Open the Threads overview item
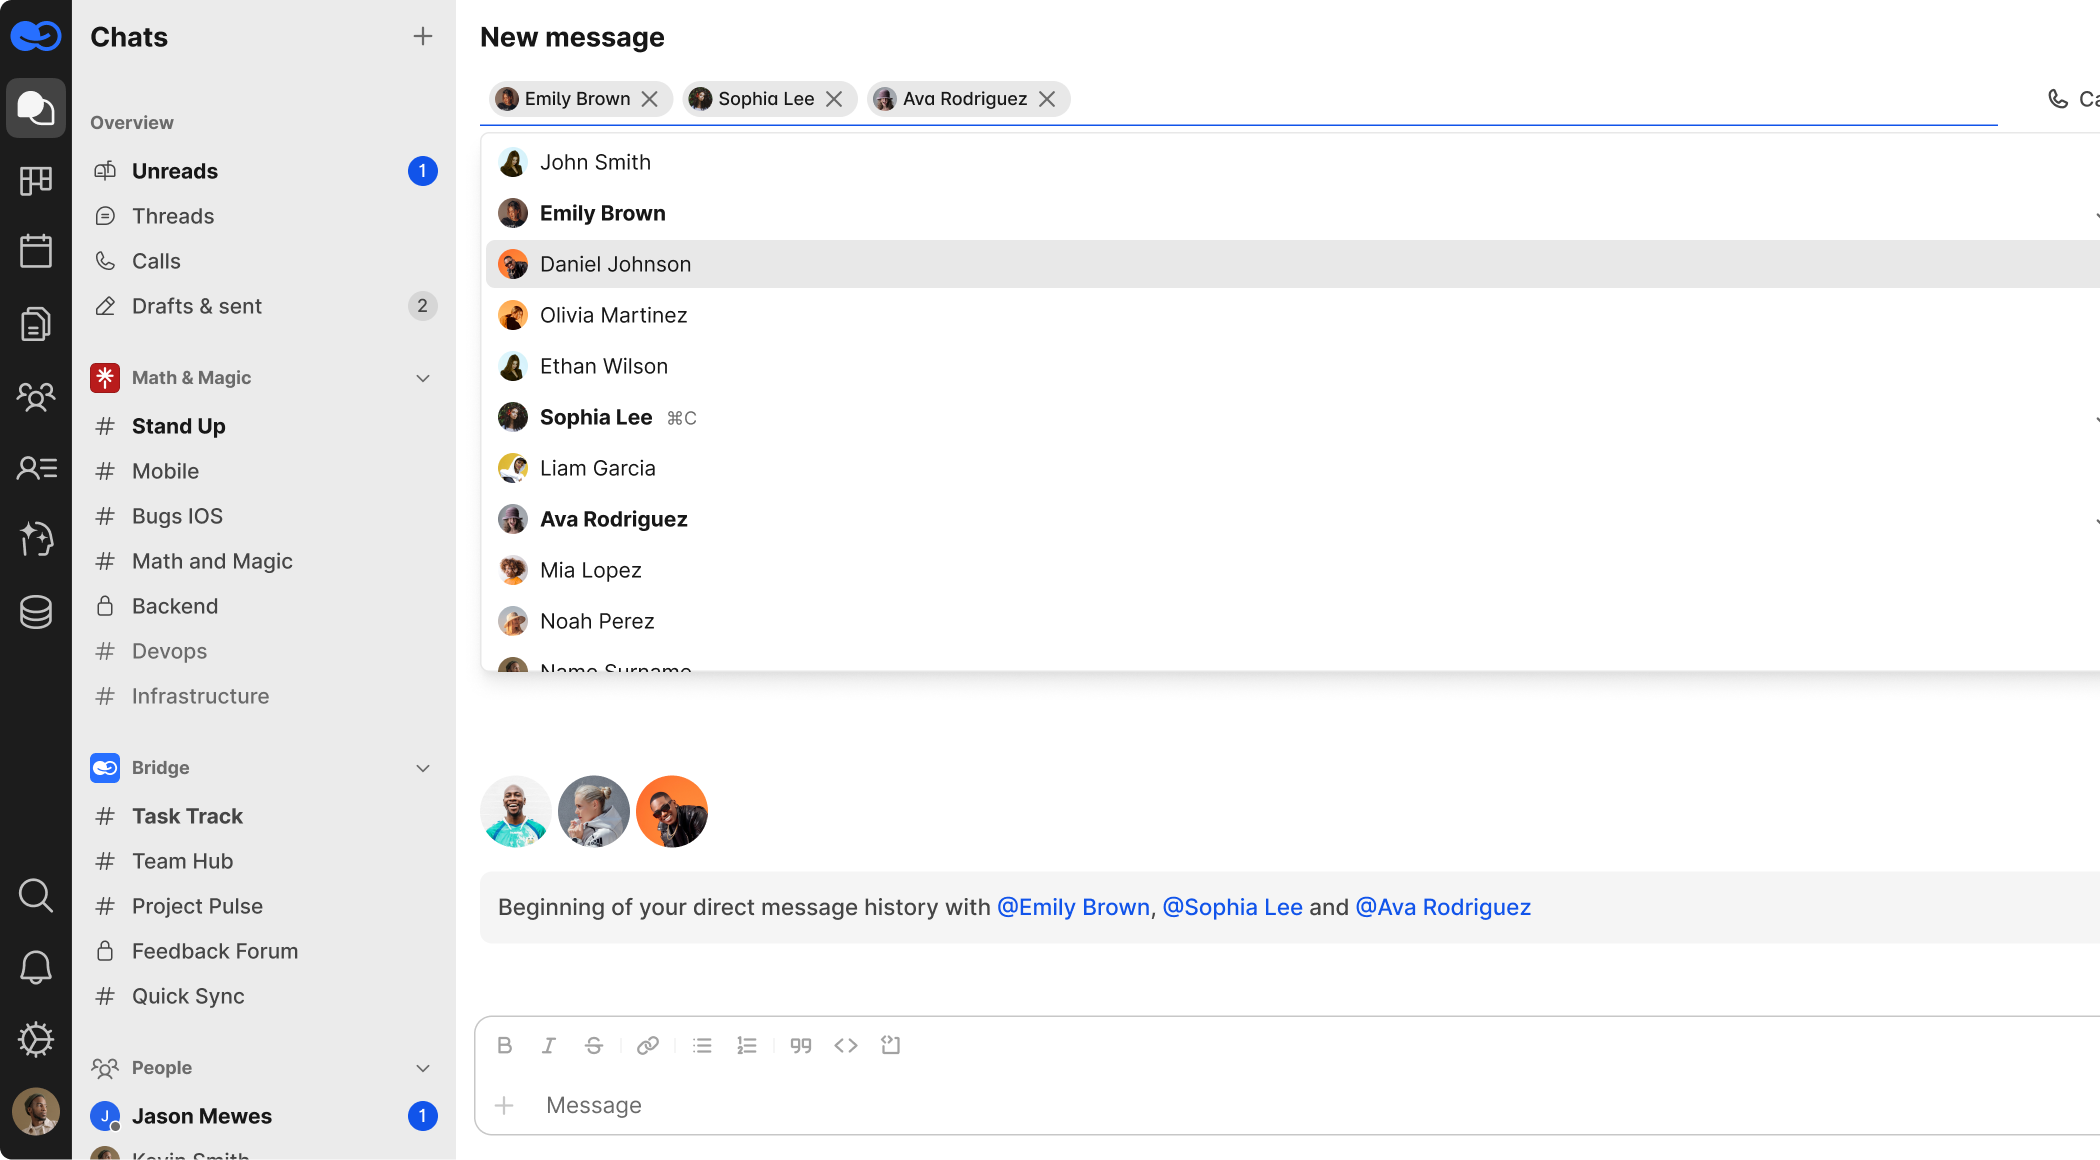Viewport: 2100px width, 1160px height. coord(173,216)
